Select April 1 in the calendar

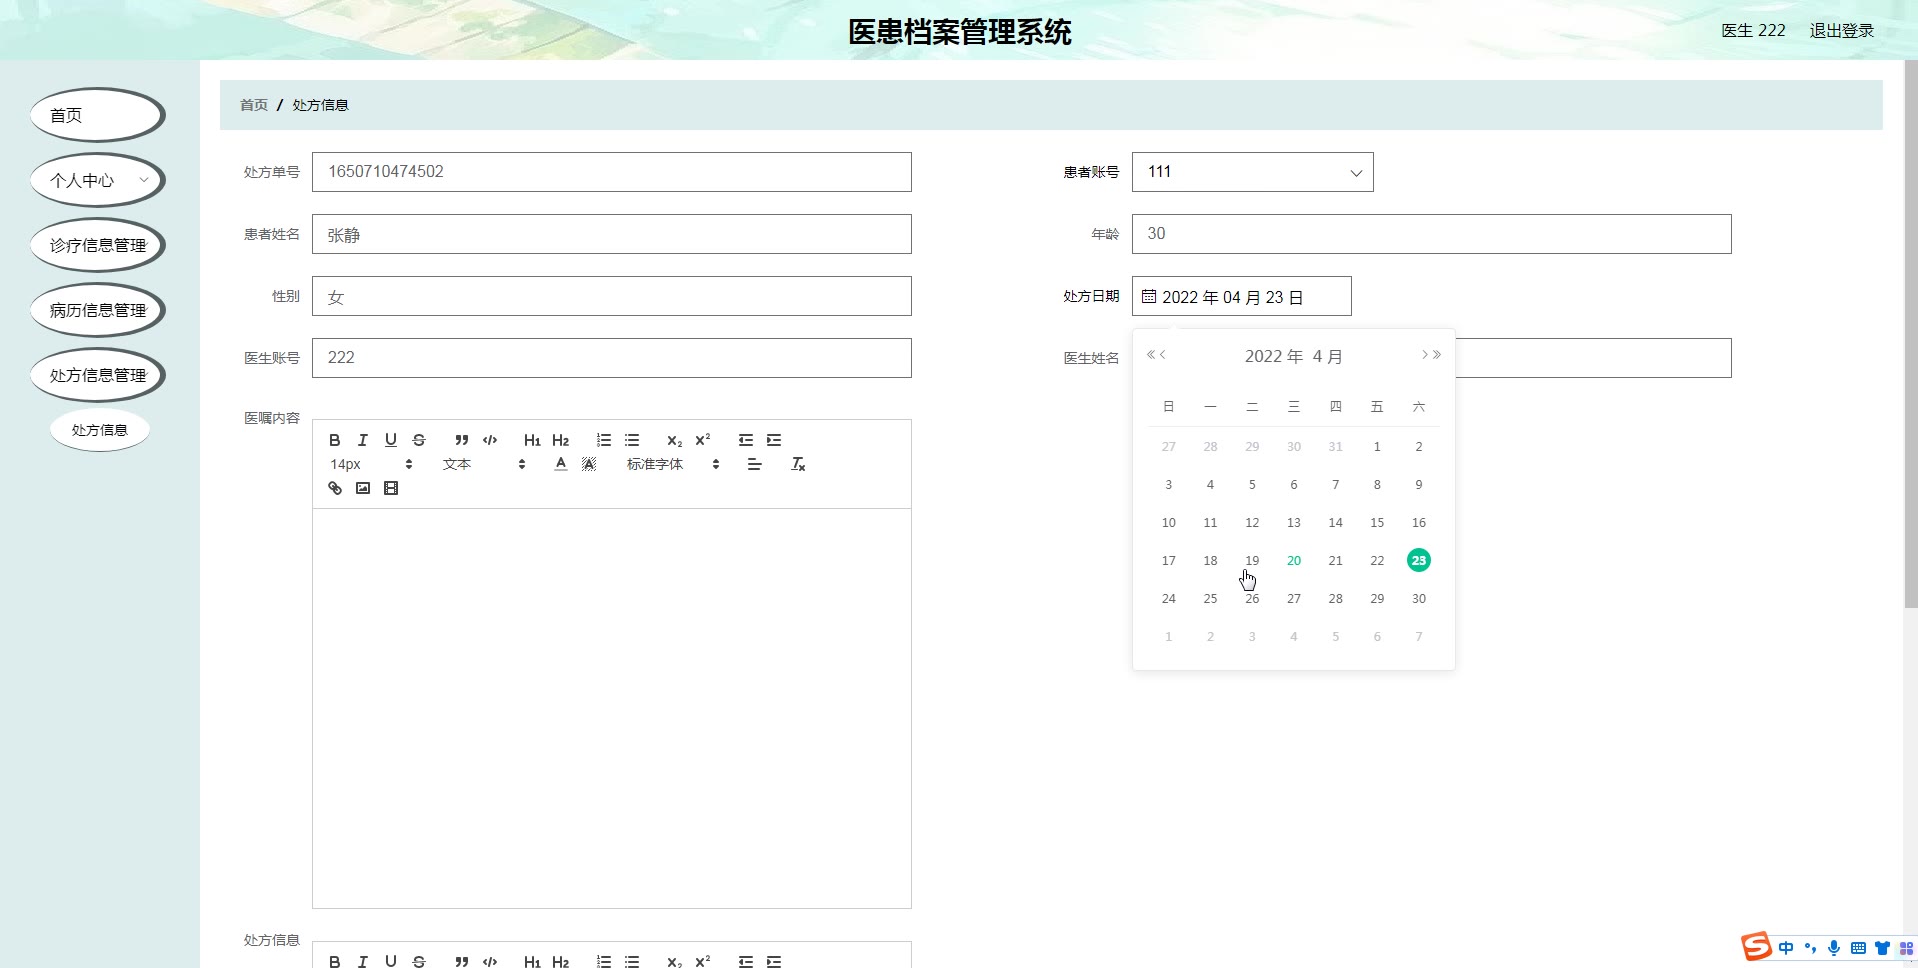point(1377,447)
